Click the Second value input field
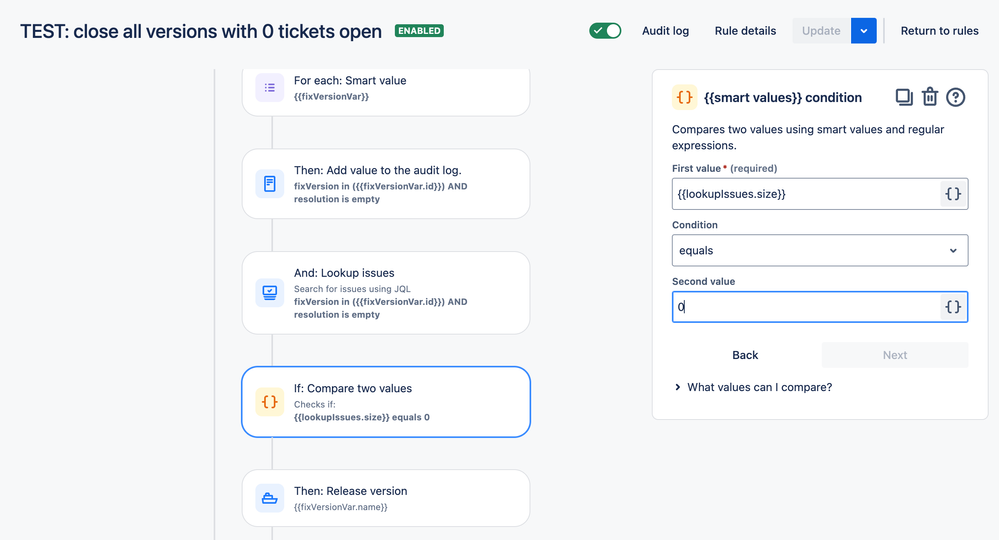 [806, 307]
